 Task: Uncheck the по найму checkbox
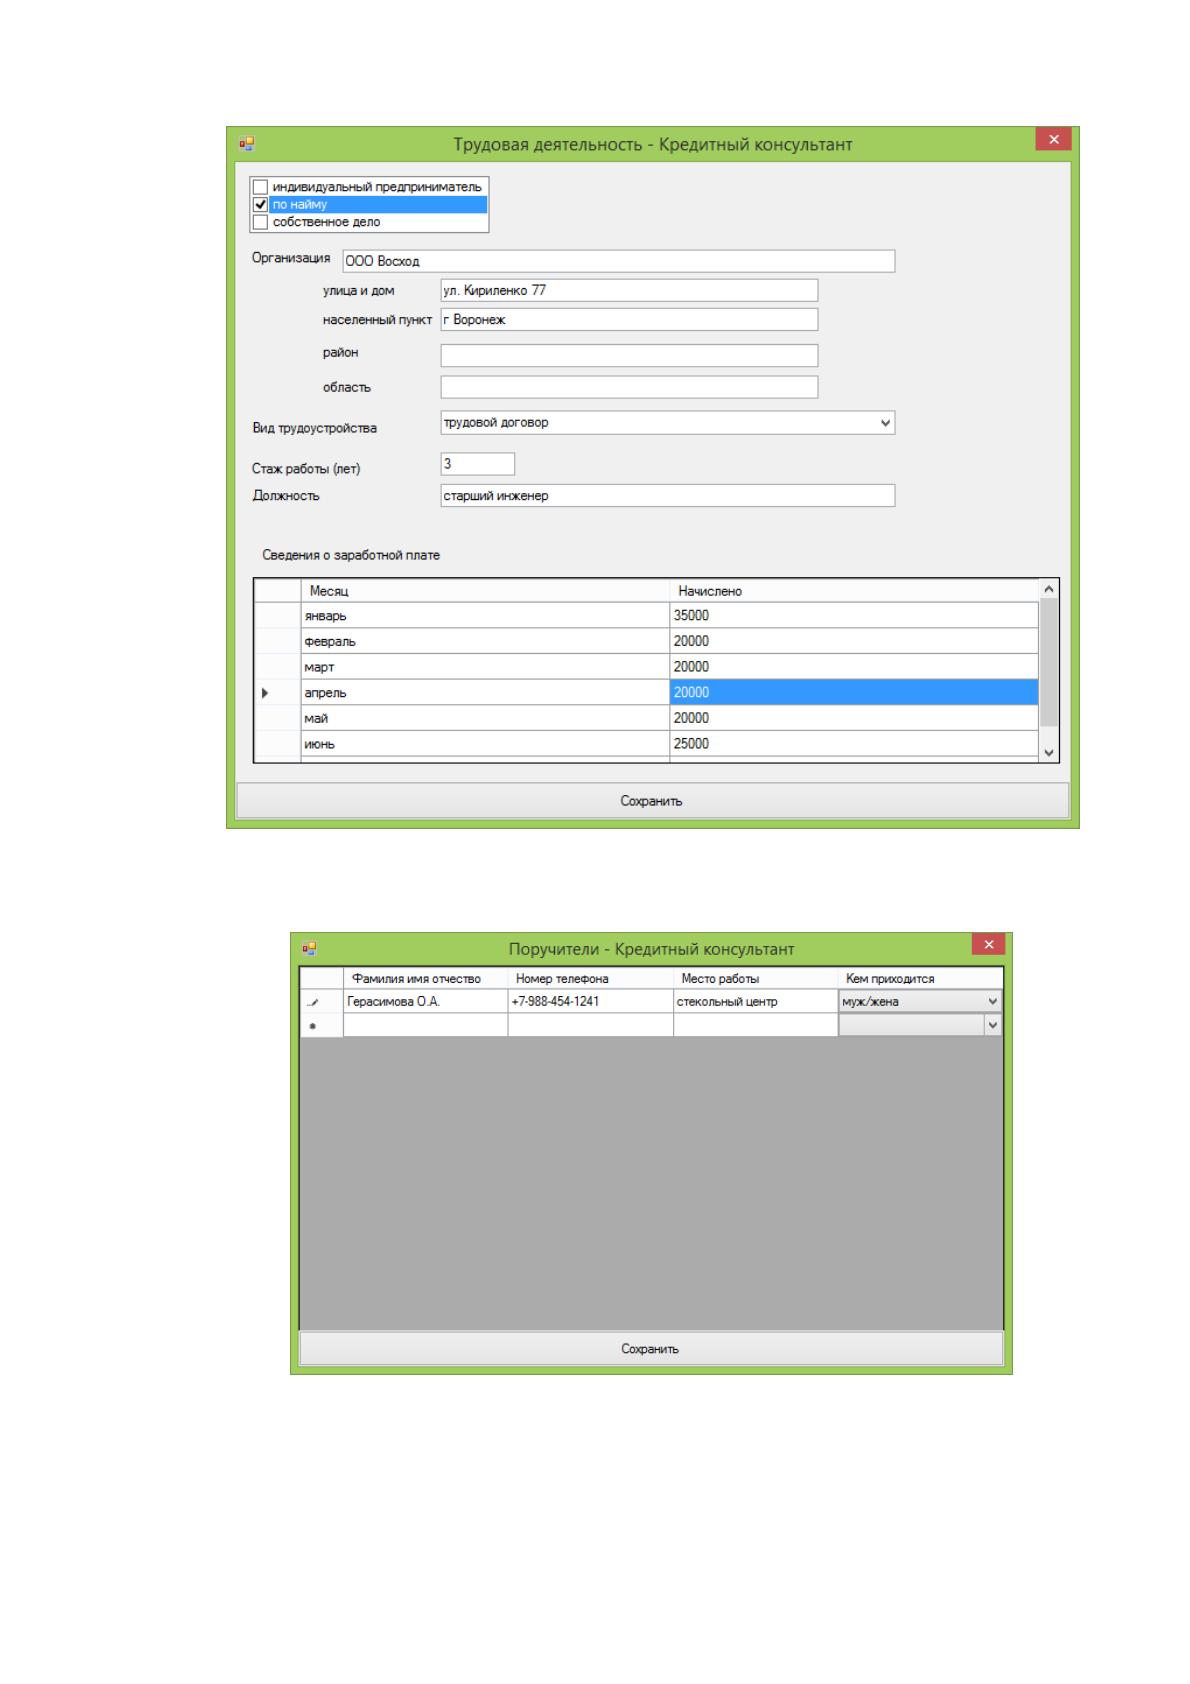pyautogui.click(x=260, y=204)
